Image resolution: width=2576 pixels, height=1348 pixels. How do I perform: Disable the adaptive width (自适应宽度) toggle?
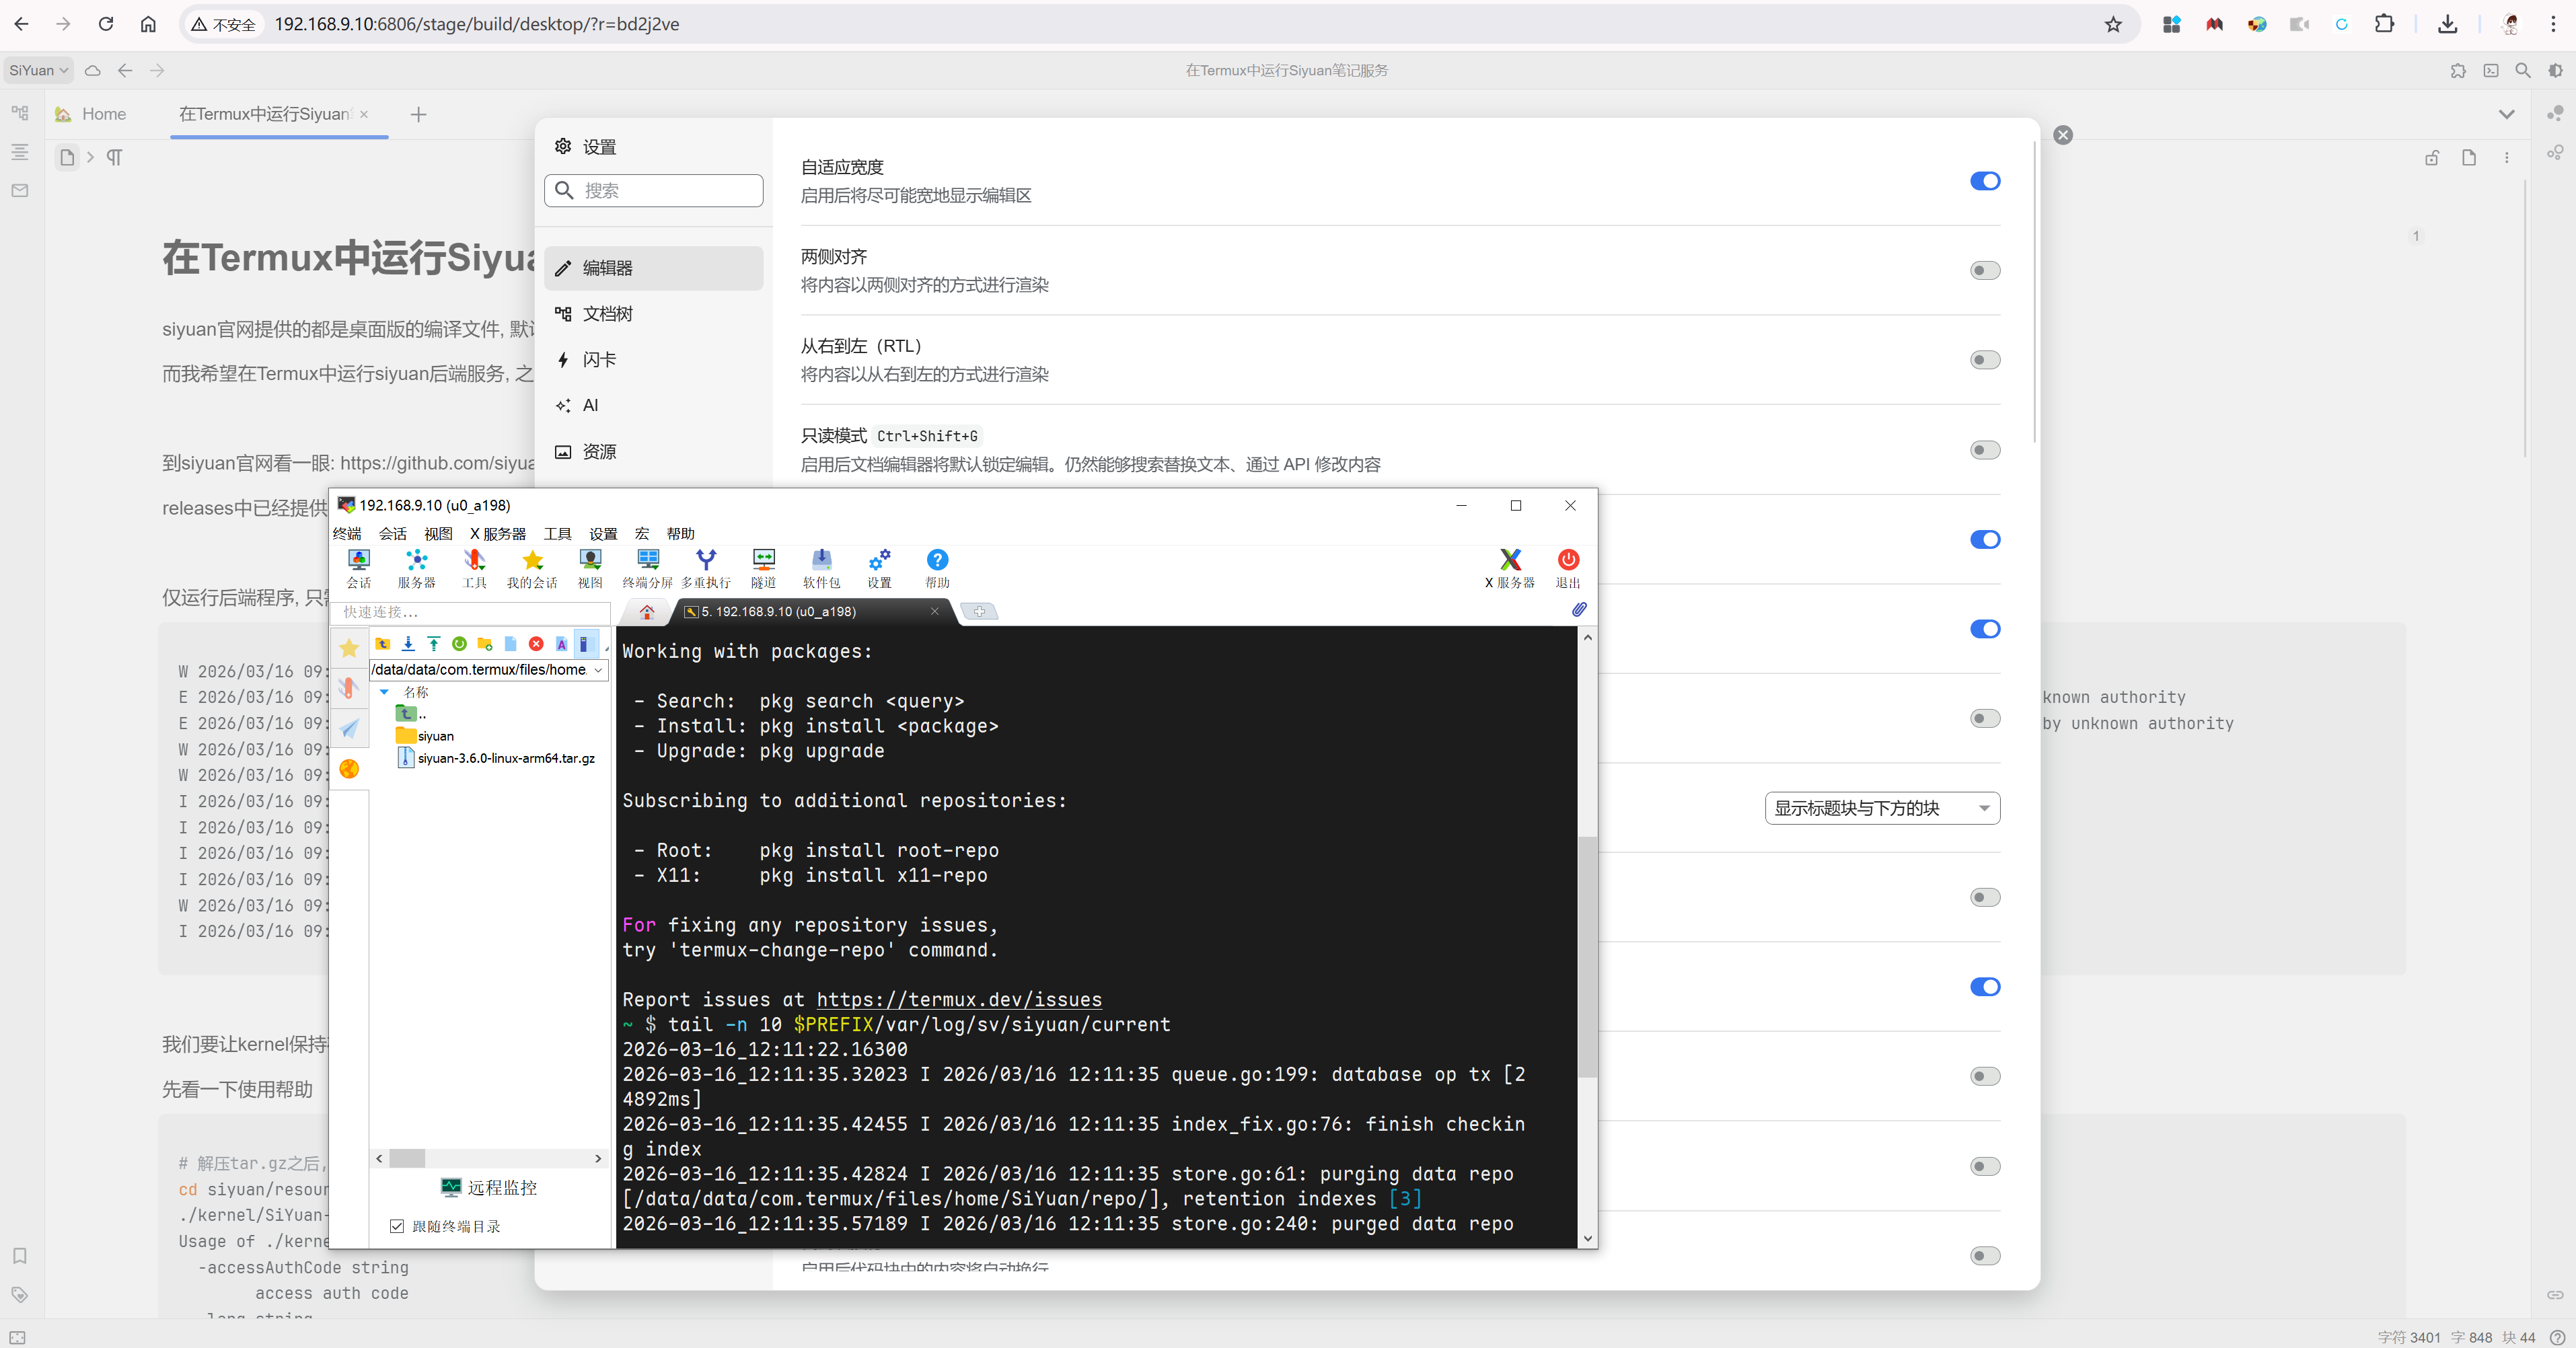[x=1984, y=181]
